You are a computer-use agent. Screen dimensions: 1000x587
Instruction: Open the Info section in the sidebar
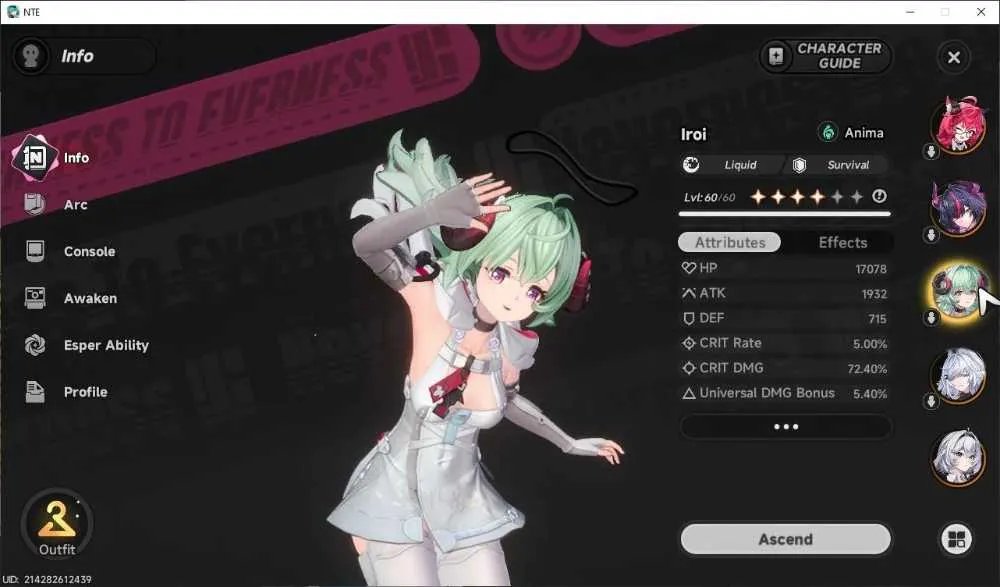[51, 158]
